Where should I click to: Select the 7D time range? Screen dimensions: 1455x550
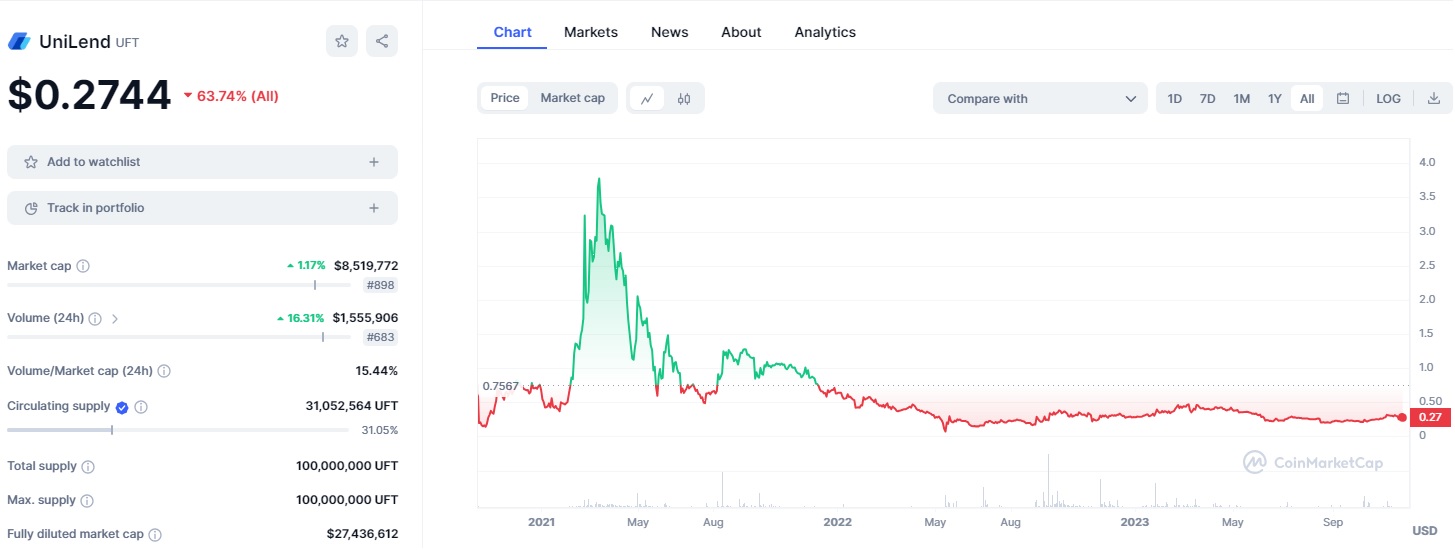click(1208, 98)
